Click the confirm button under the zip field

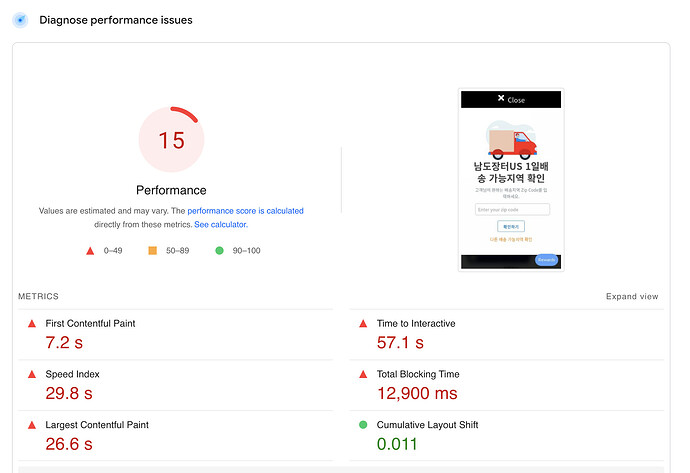click(511, 226)
